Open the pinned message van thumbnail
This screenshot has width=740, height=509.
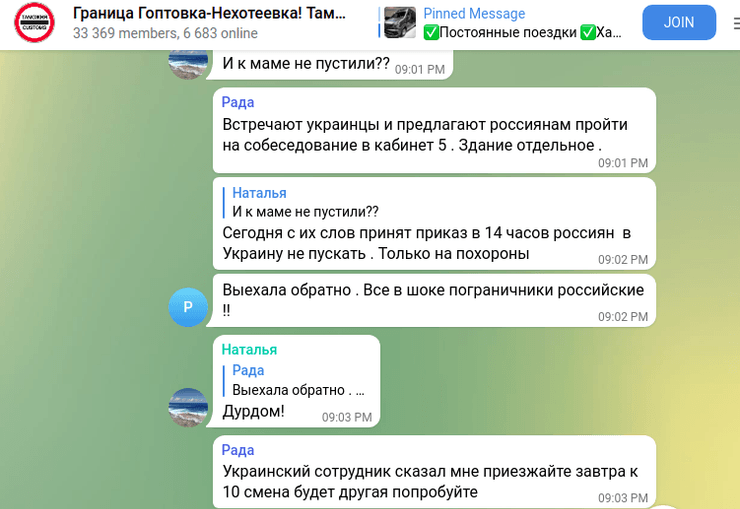pyautogui.click(x=400, y=23)
